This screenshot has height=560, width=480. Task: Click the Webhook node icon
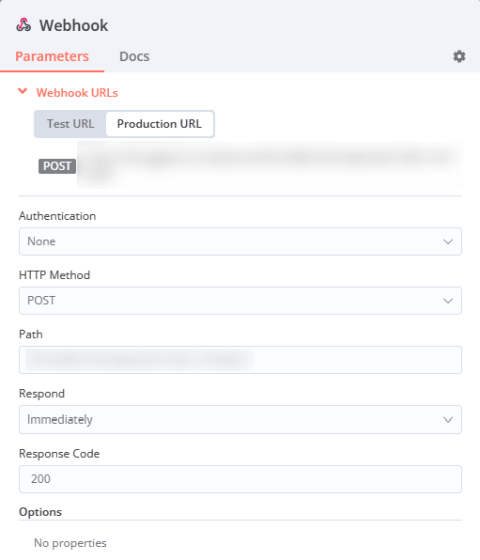[x=24, y=25]
